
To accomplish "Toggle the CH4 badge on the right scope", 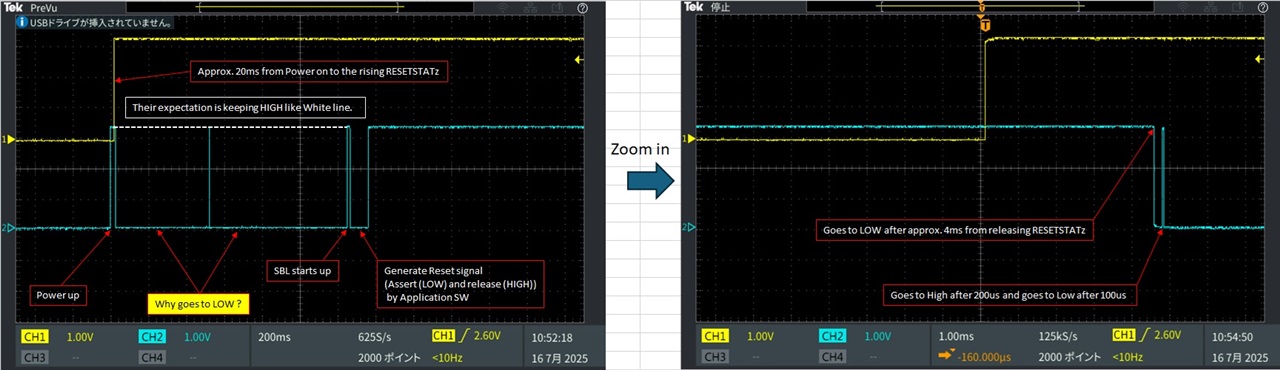I will (x=832, y=357).
